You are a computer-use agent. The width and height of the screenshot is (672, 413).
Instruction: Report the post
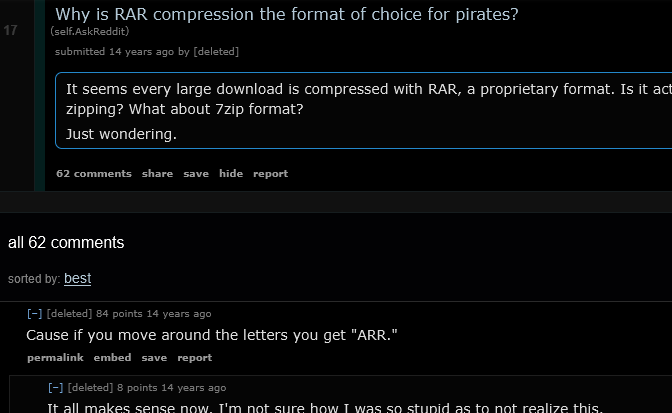pos(270,174)
